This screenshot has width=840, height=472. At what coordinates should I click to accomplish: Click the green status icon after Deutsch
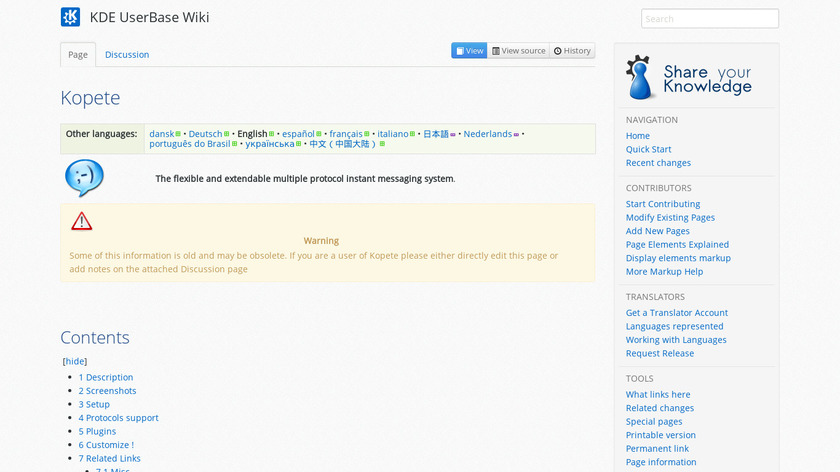point(227,134)
